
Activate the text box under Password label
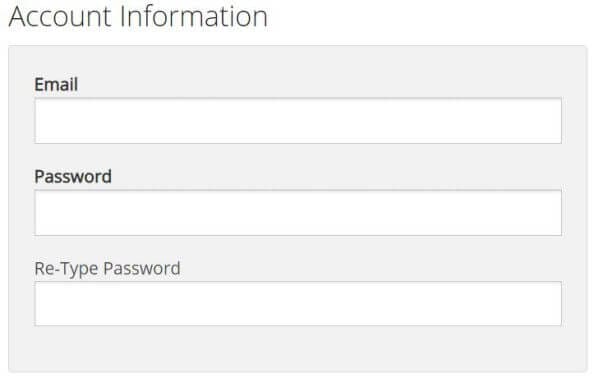[x=298, y=212]
